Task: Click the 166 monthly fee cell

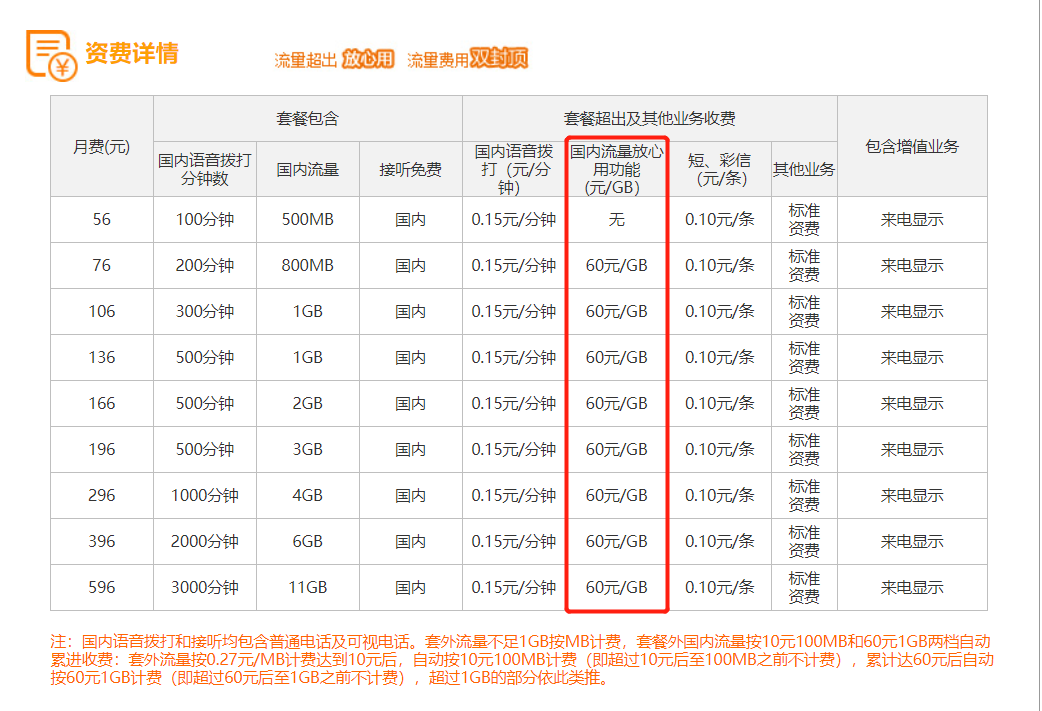Action: [102, 403]
